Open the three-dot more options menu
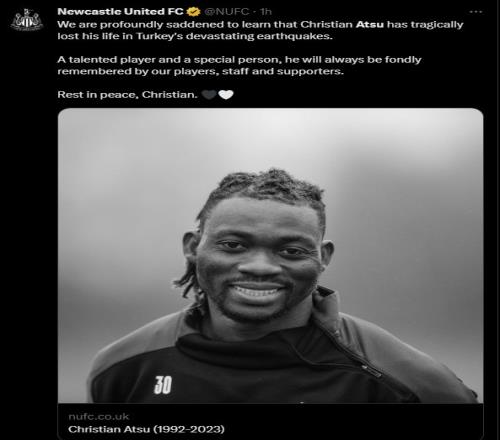 pos(476,12)
